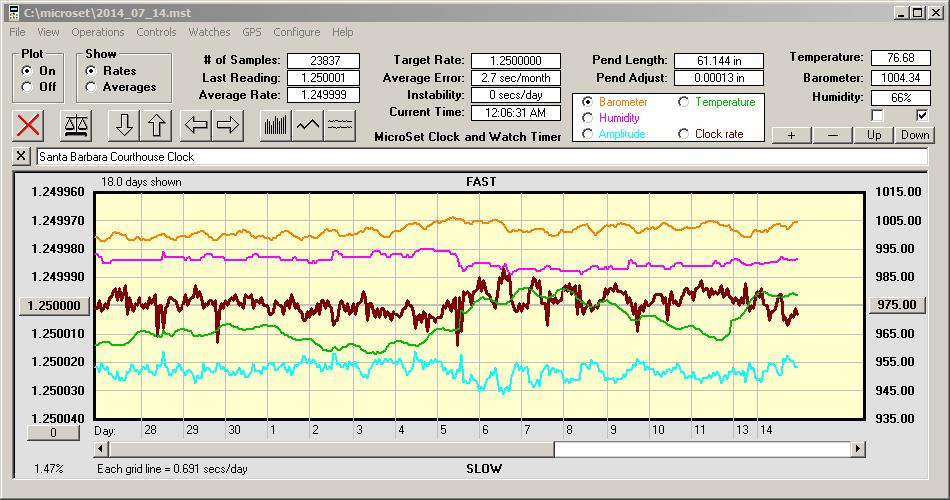This screenshot has height=500, width=950.
Task: Choose the Temperature trace radio
Action: pyautogui.click(x=683, y=102)
